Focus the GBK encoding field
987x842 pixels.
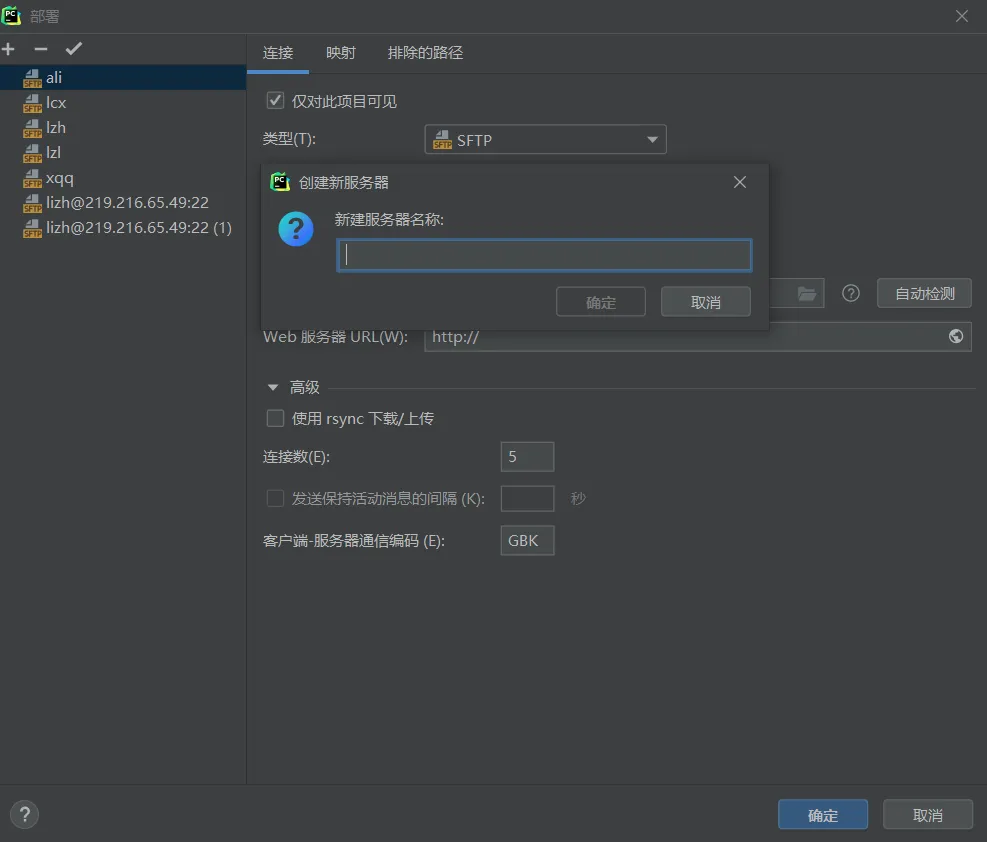(x=527, y=540)
